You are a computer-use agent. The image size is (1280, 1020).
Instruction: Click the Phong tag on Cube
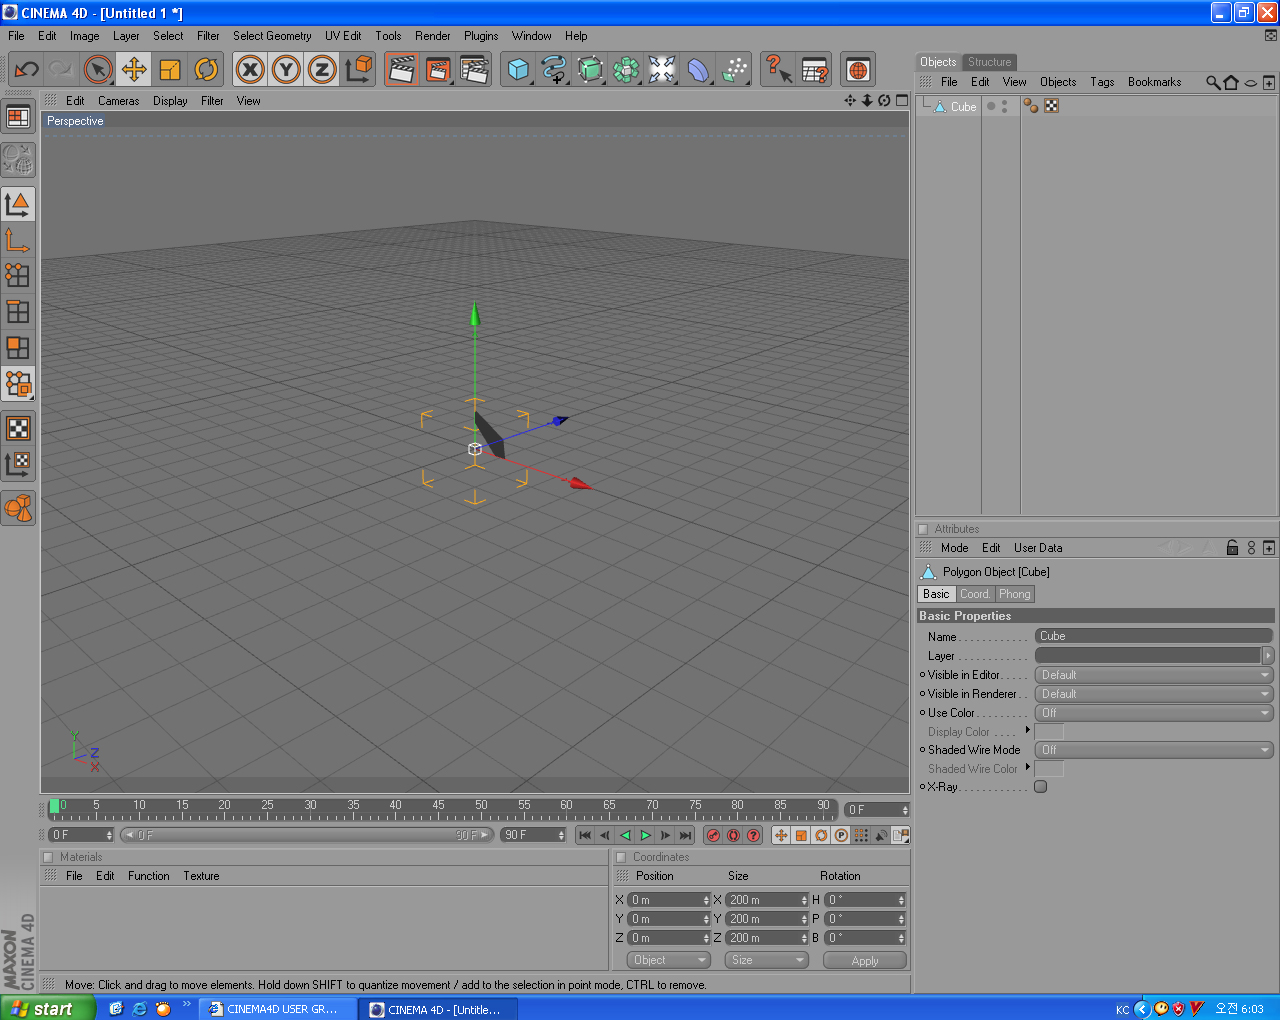(x=1031, y=106)
